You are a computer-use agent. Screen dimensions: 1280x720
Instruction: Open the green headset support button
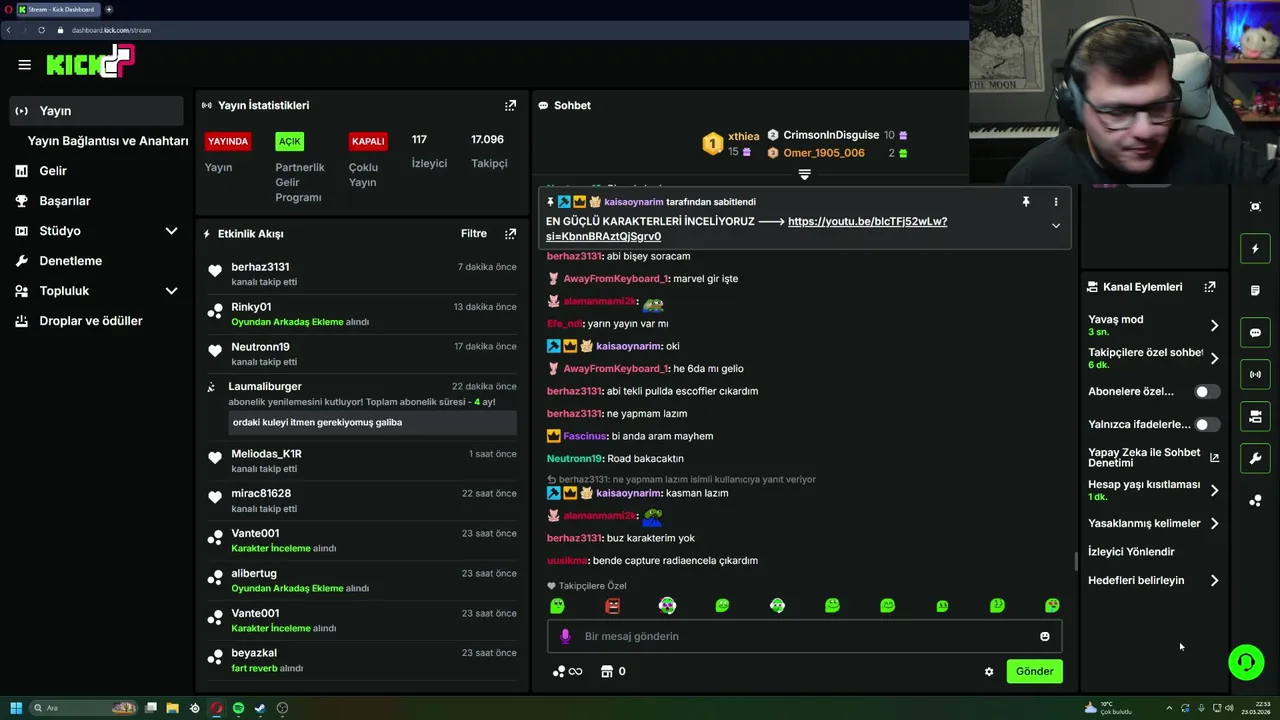click(1246, 663)
